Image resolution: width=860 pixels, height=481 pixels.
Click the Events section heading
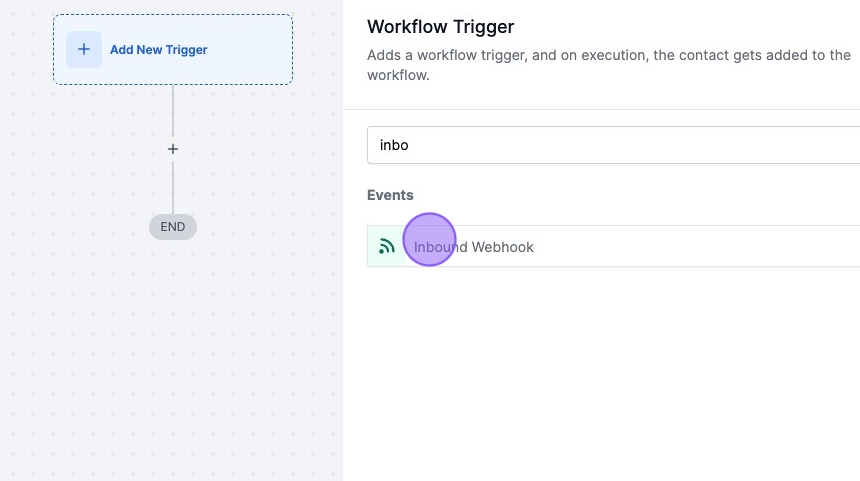pyautogui.click(x=390, y=195)
